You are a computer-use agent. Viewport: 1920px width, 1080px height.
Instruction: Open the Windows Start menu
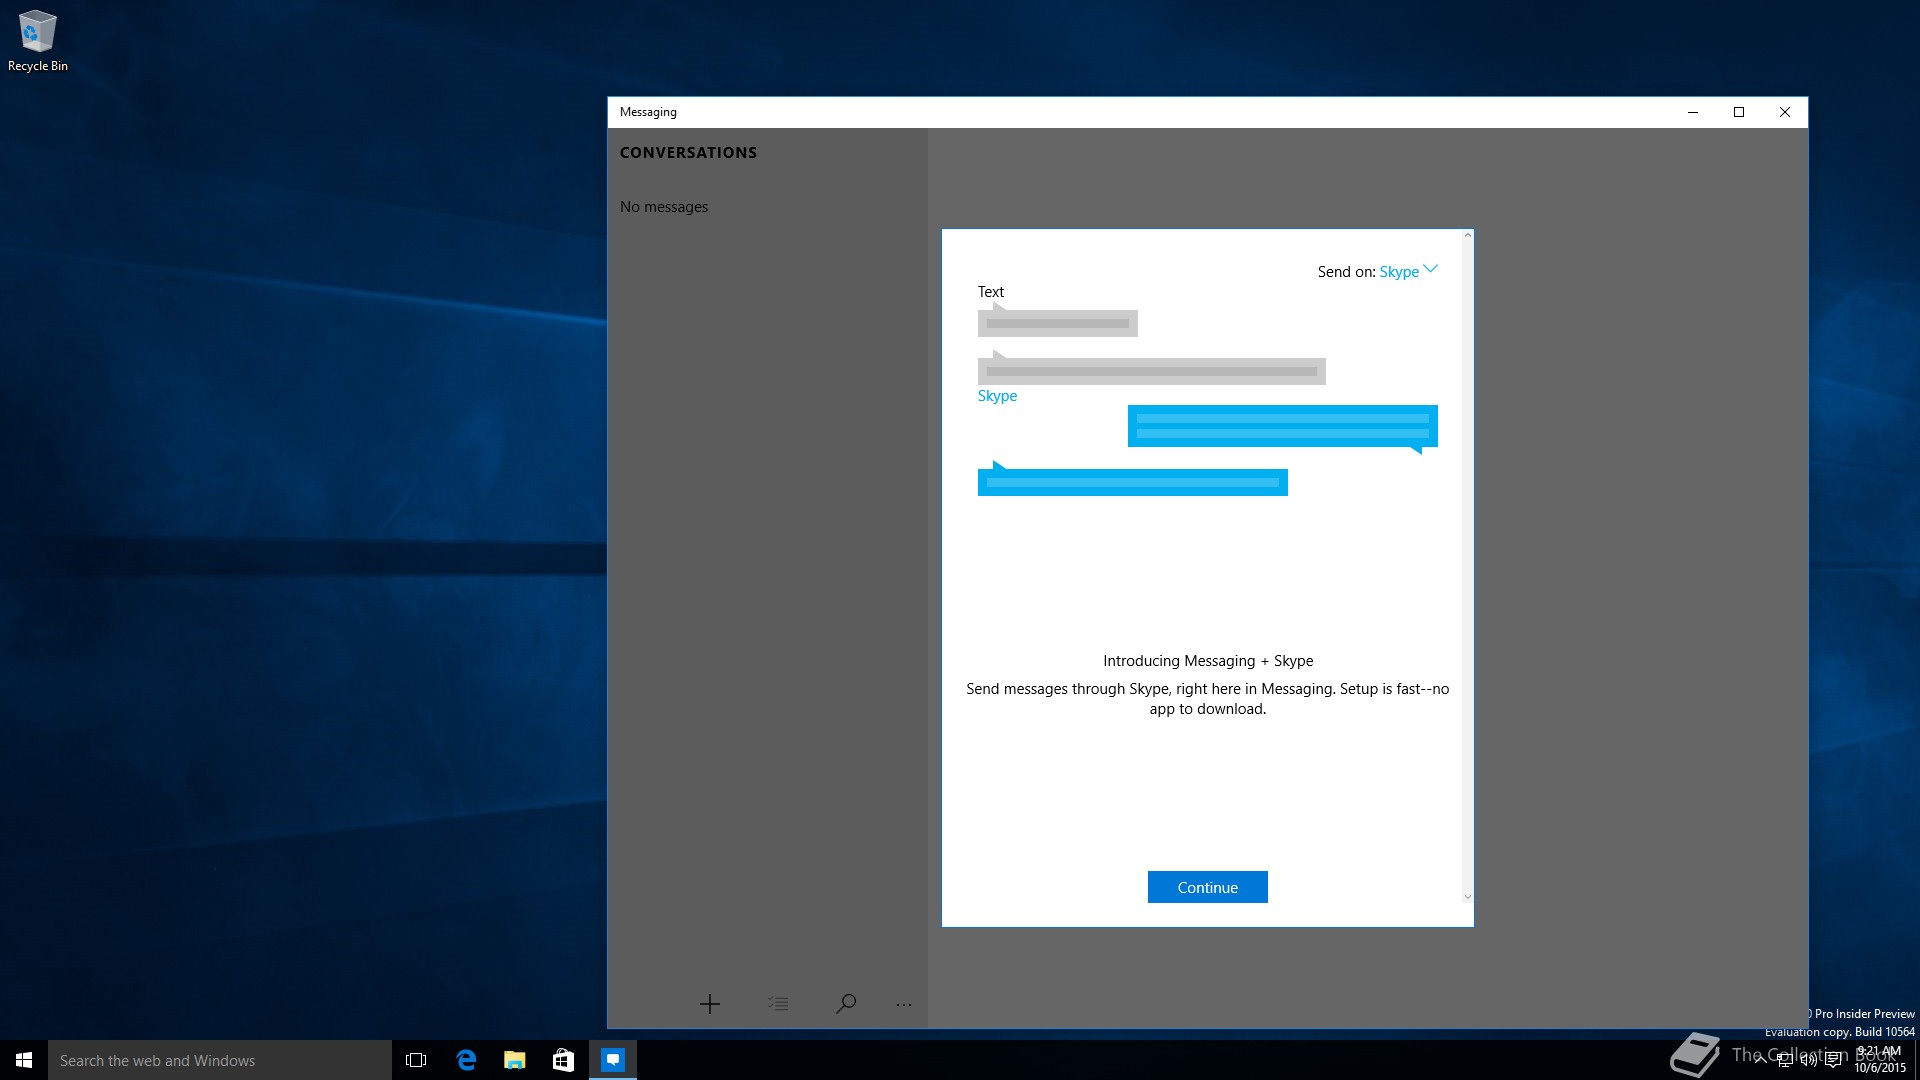pos(24,1060)
